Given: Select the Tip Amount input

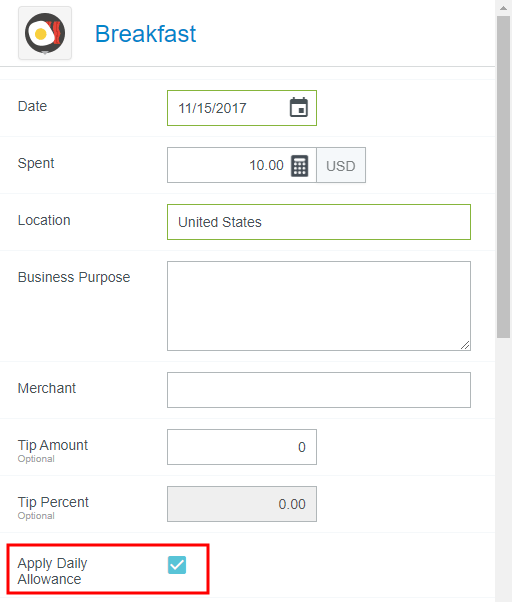Looking at the screenshot, I should tap(242, 447).
